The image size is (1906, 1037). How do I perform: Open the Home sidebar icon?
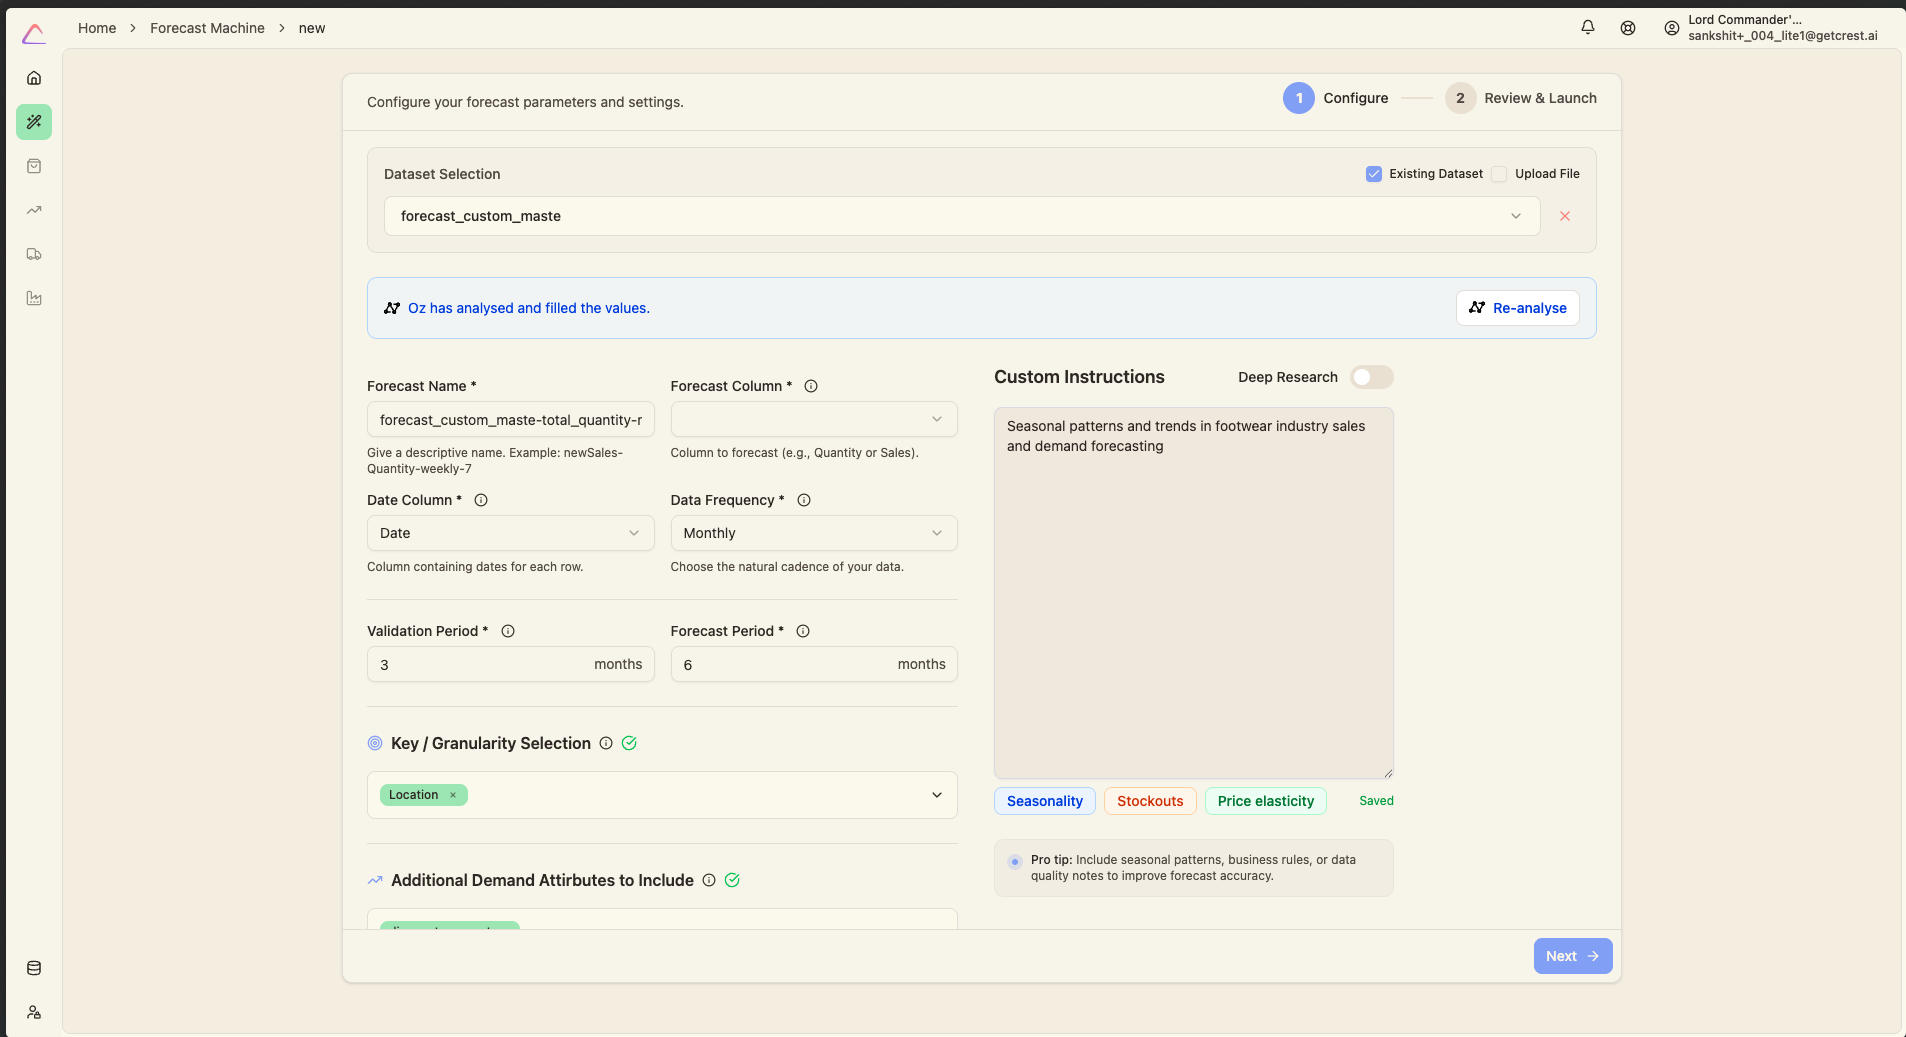pyautogui.click(x=34, y=78)
